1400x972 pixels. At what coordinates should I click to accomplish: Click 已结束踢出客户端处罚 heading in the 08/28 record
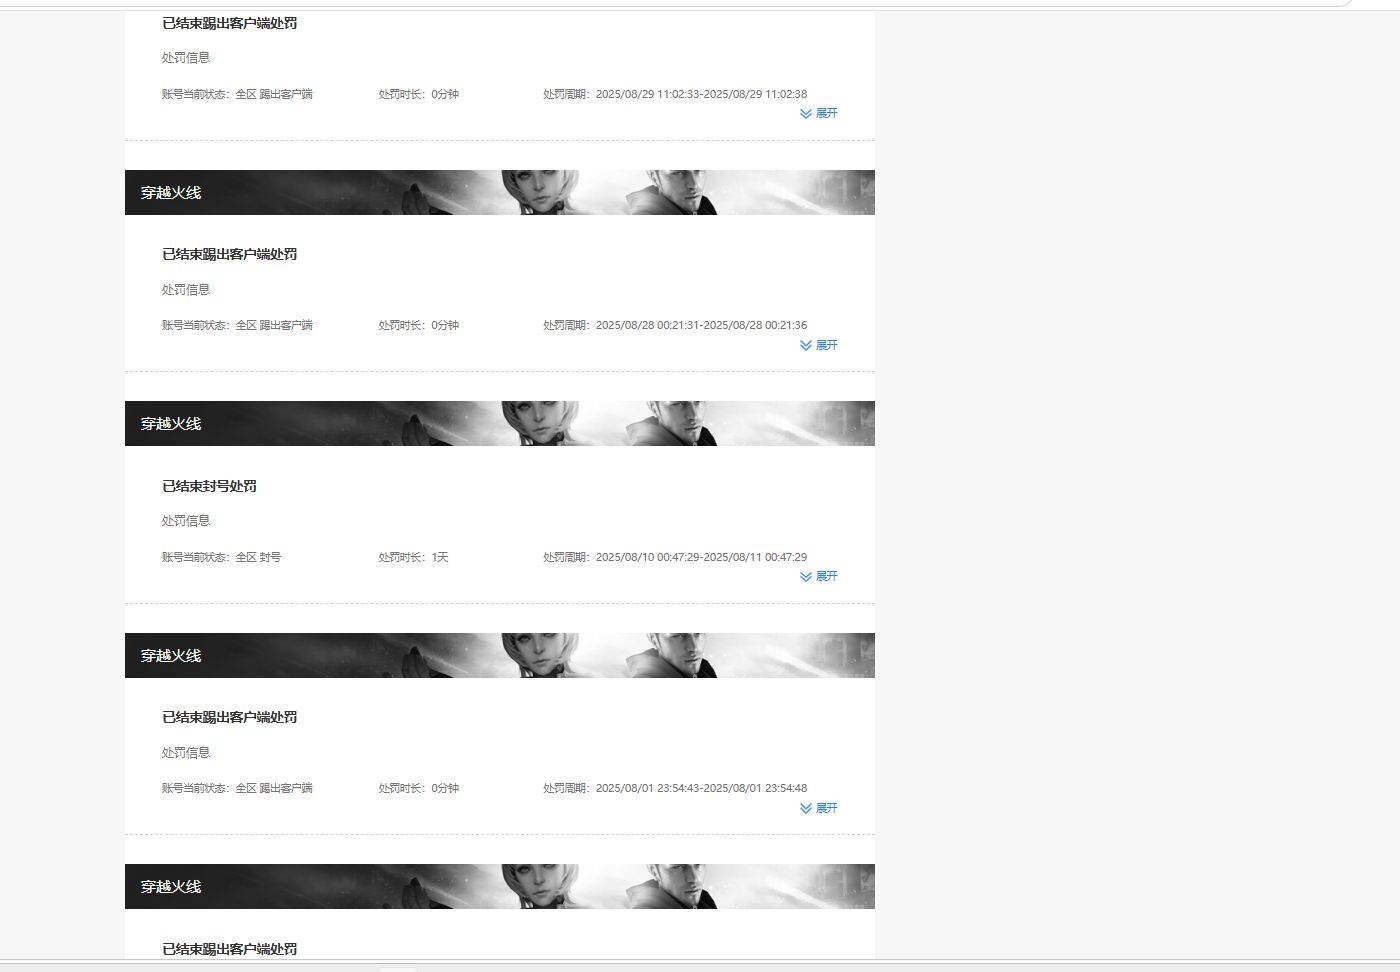(230, 254)
